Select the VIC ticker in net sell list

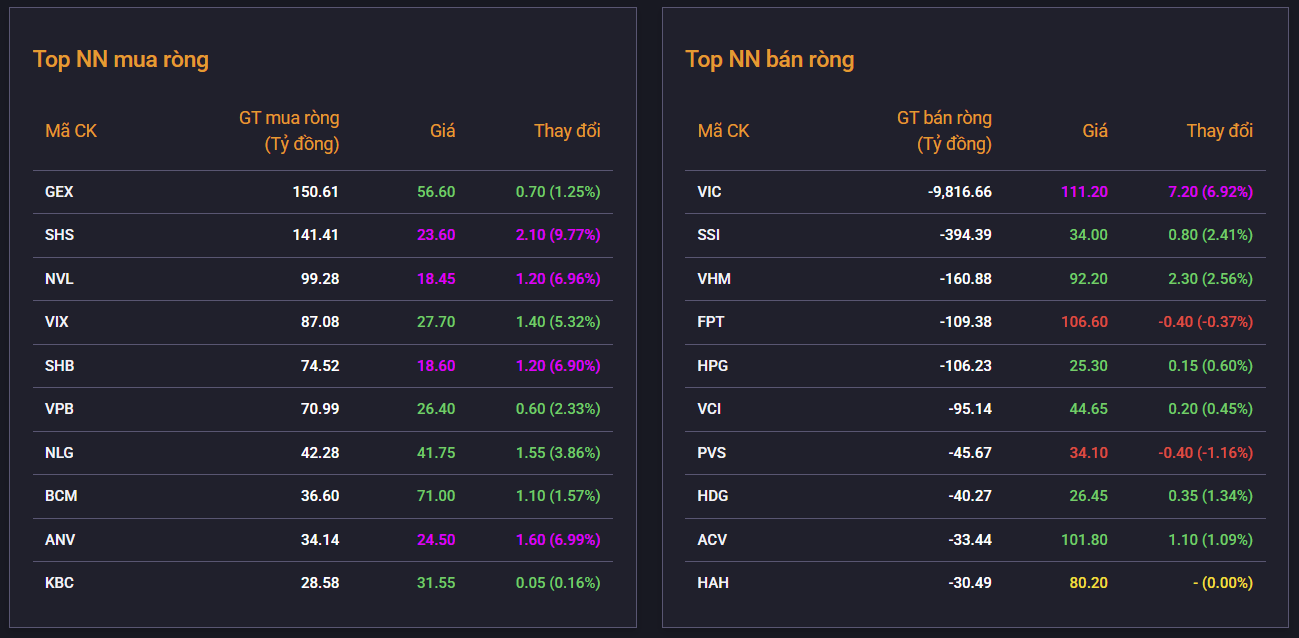709,192
